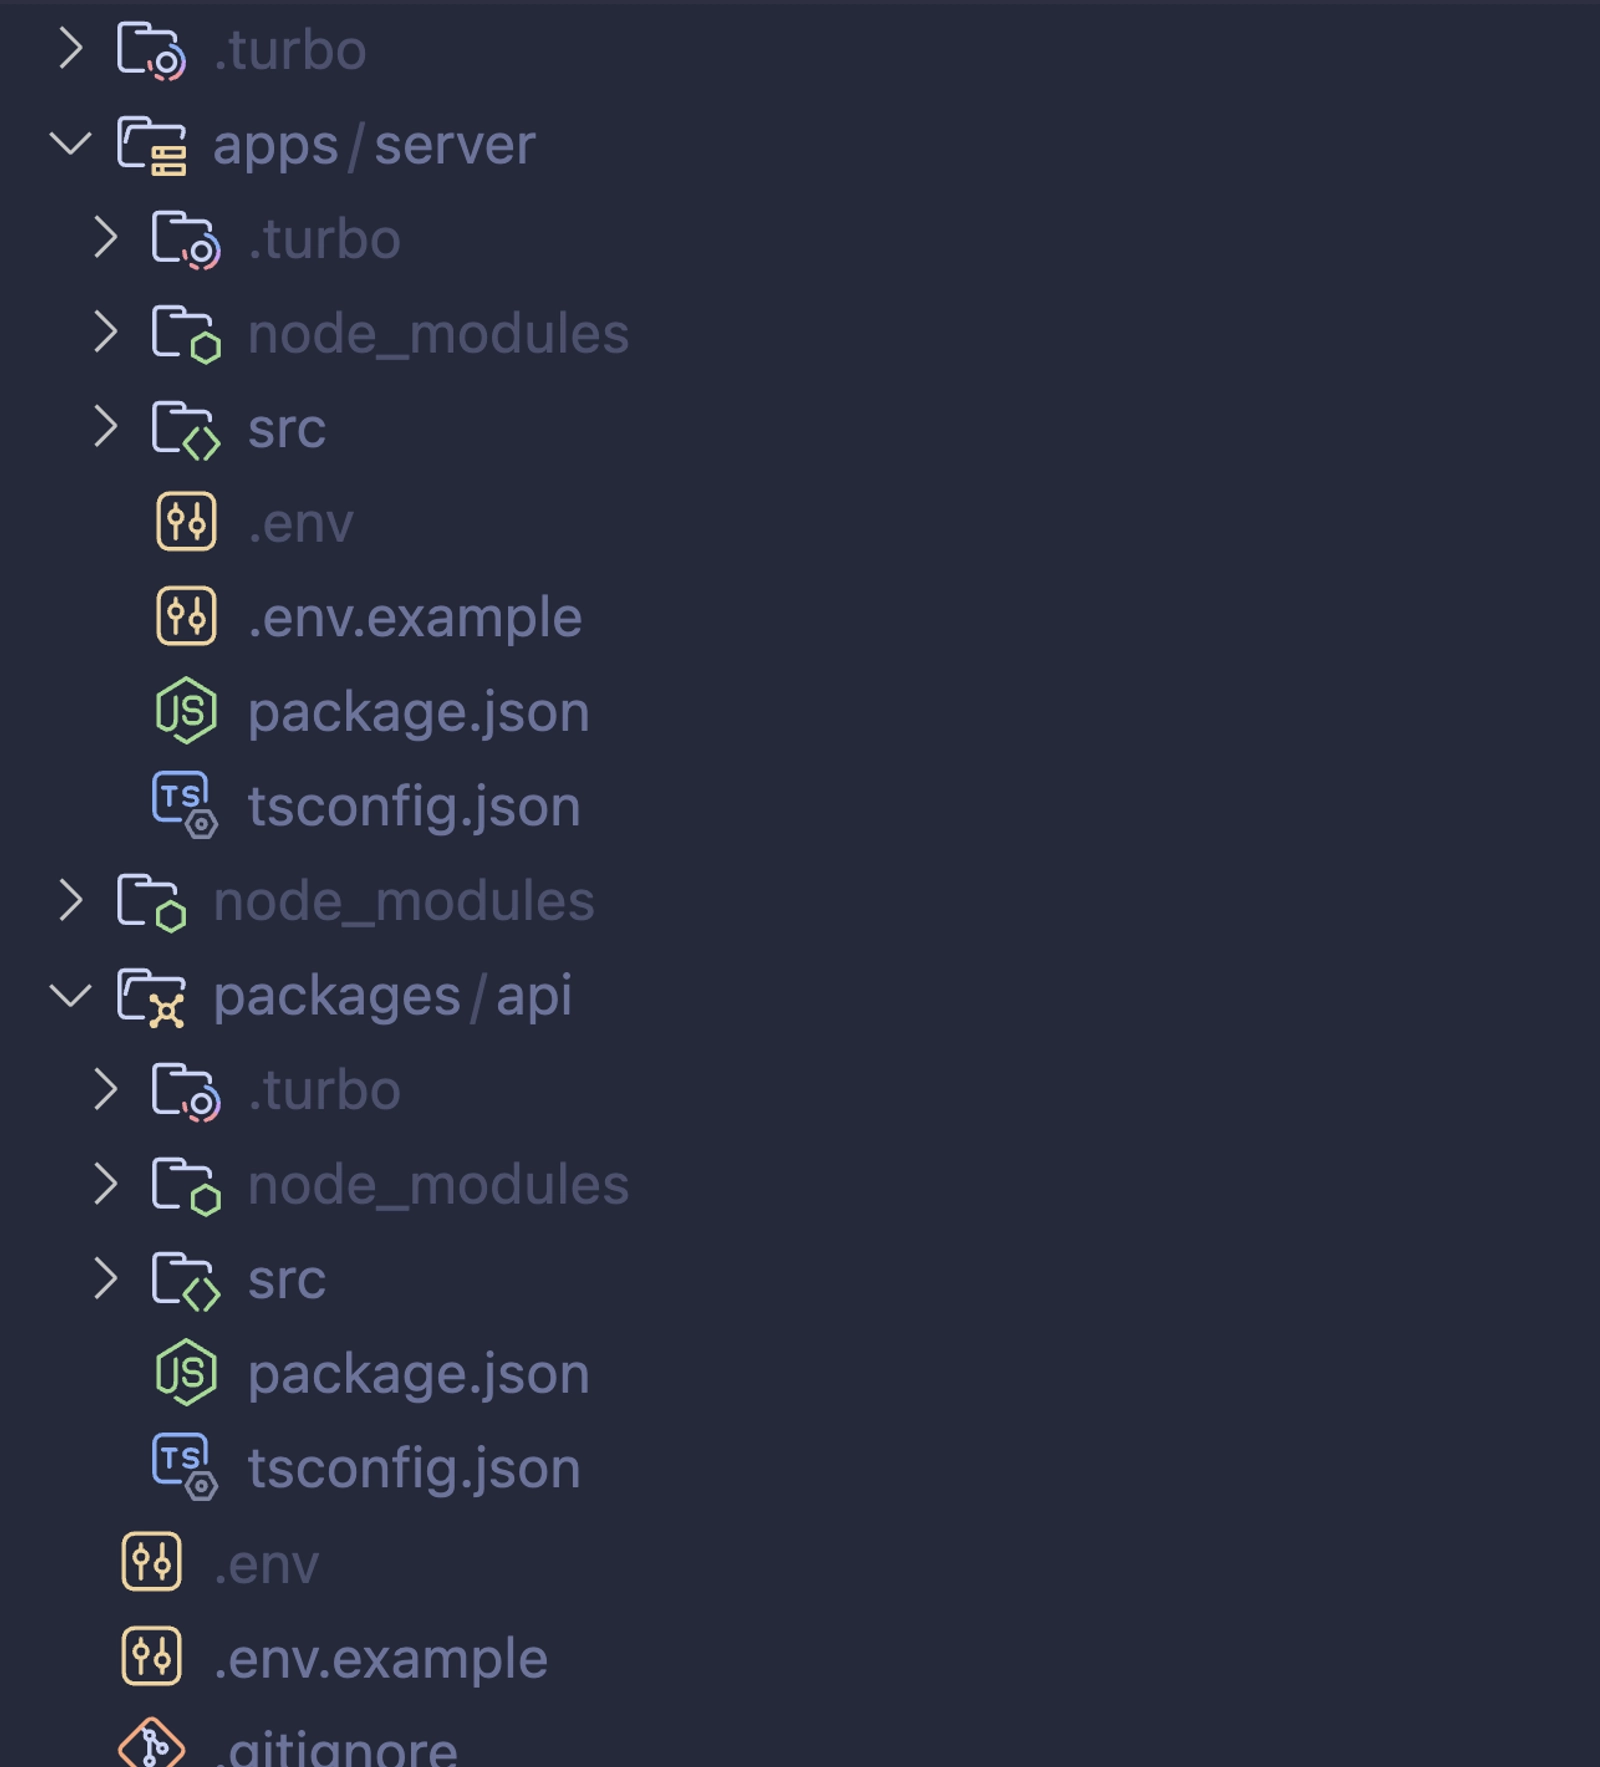Image resolution: width=1600 pixels, height=1767 pixels.
Task: Open package.json in packages/api
Action: click(418, 1373)
